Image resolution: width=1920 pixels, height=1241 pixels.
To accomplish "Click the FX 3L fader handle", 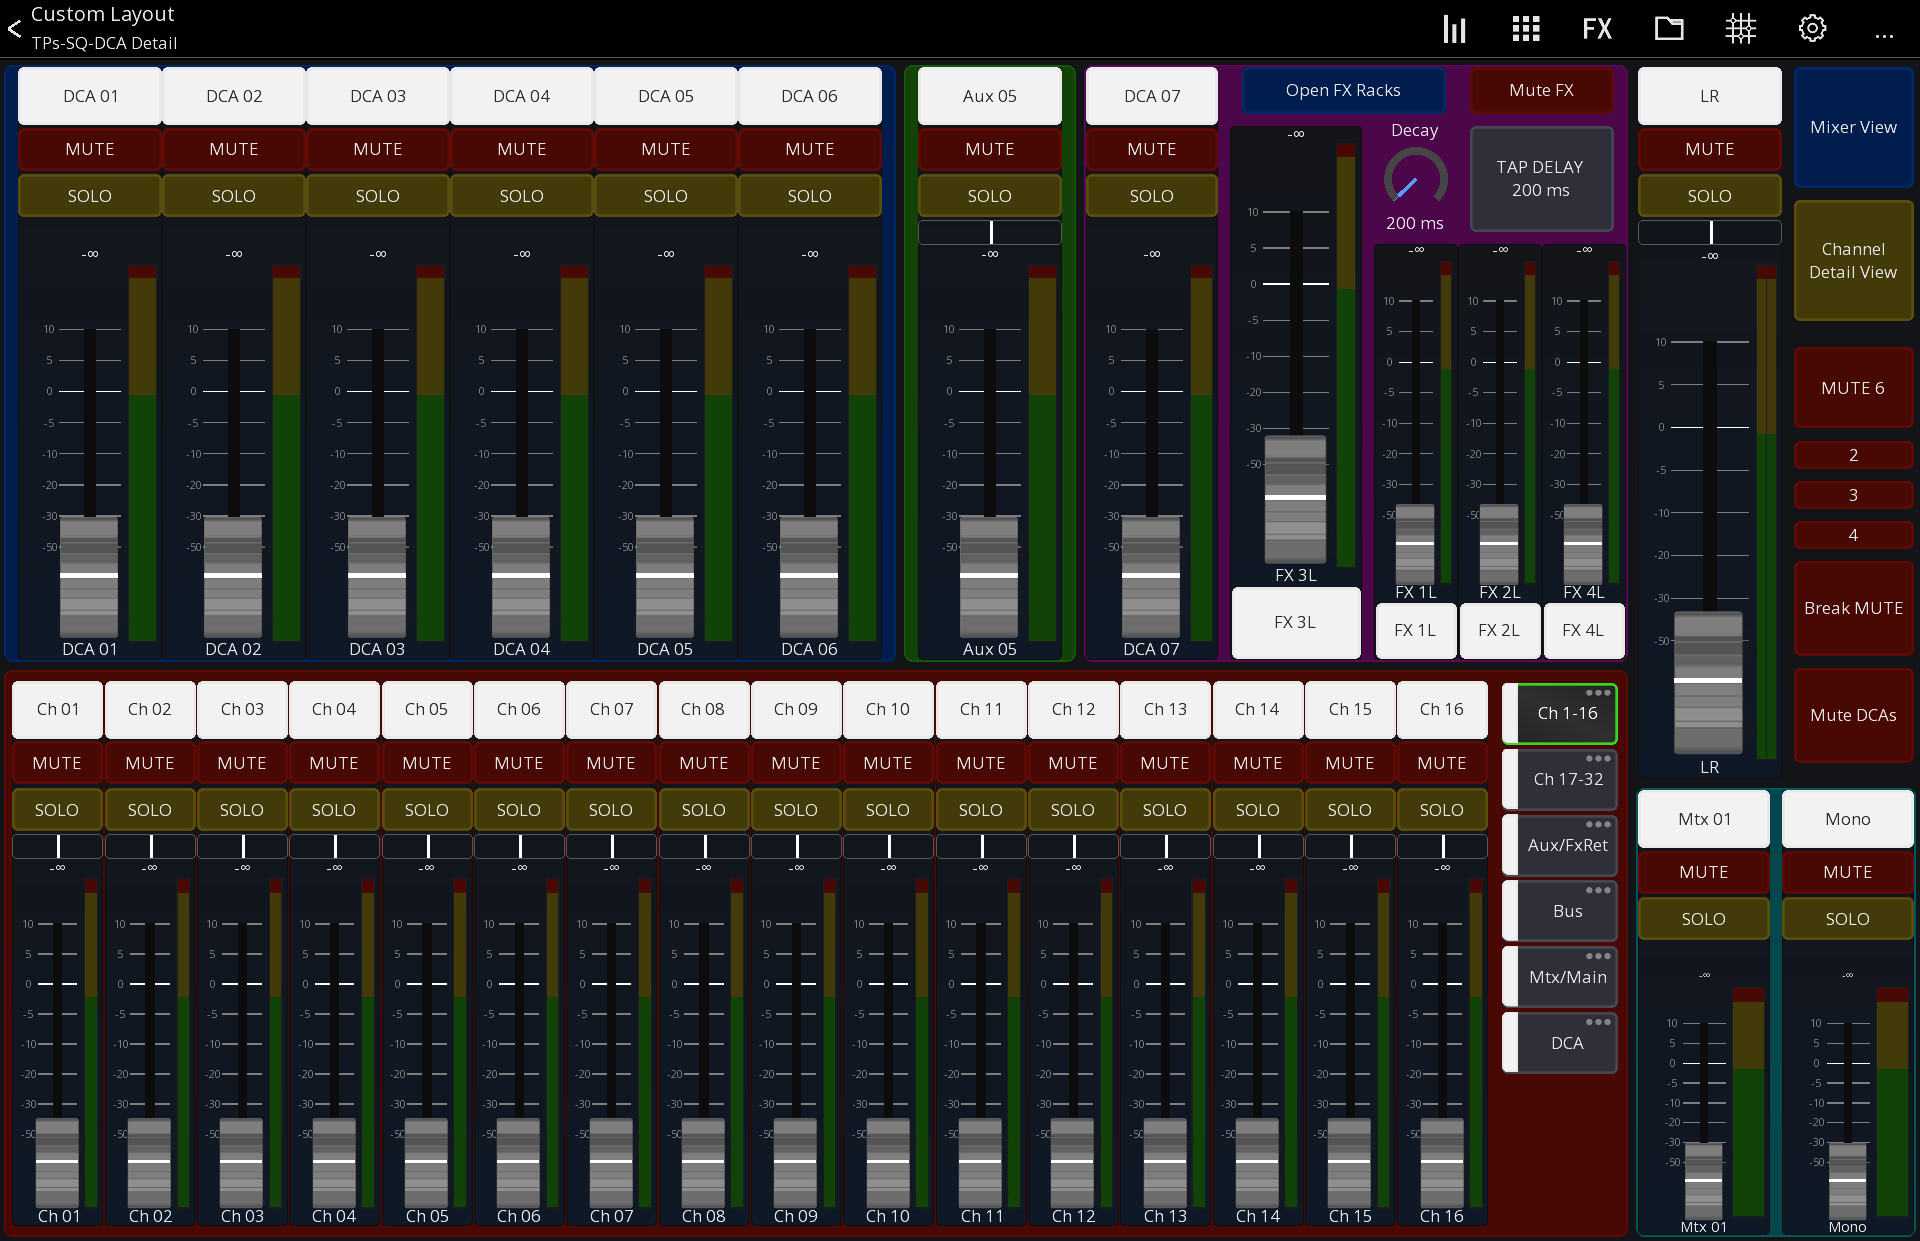I will tap(1296, 497).
